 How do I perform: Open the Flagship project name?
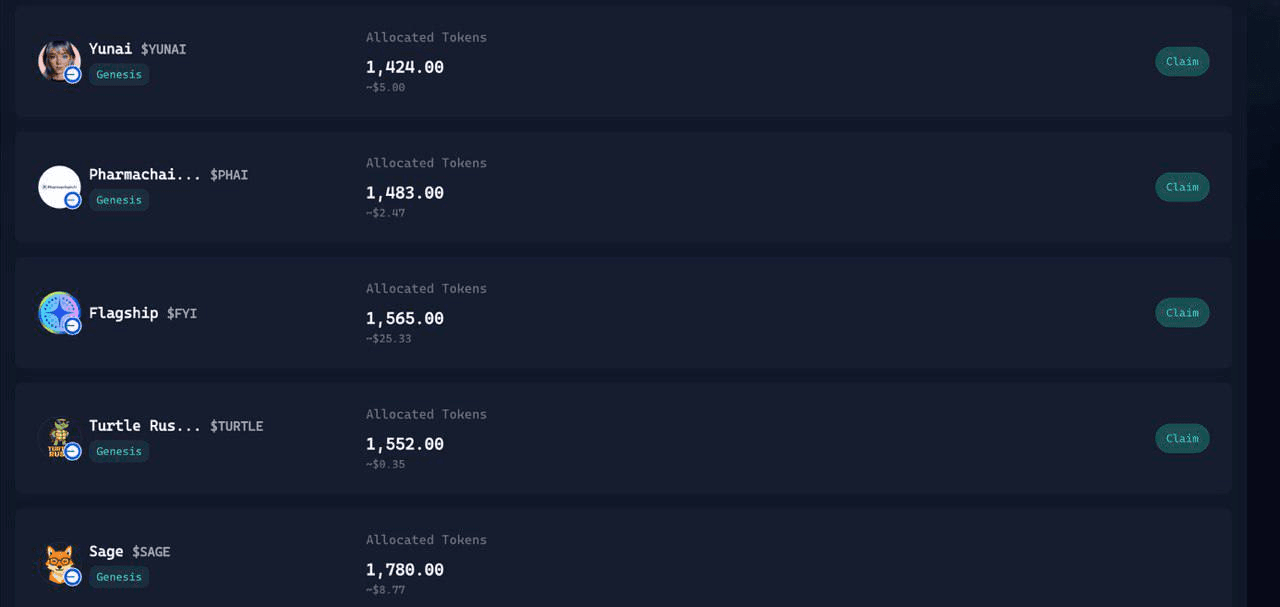(124, 313)
